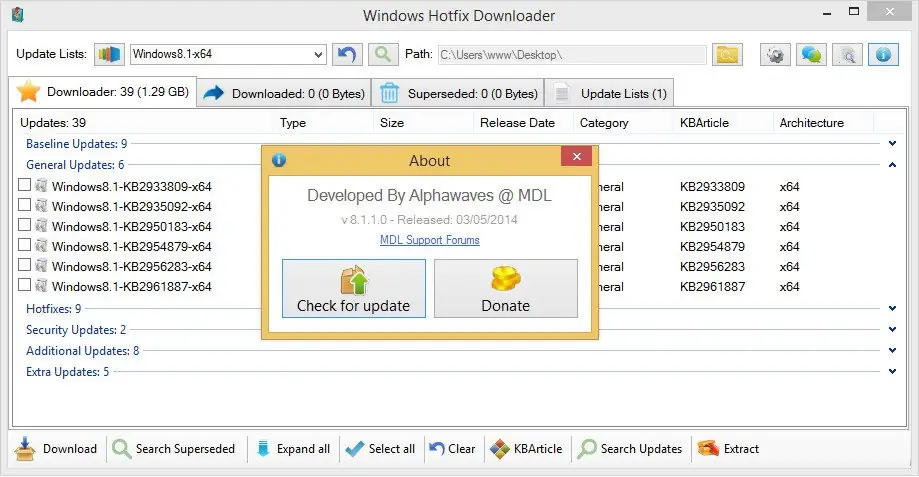The width and height of the screenshot is (919, 477).
Task: Tick the Windows8.1-KB2950183-x64 checkbox
Action: click(25, 226)
